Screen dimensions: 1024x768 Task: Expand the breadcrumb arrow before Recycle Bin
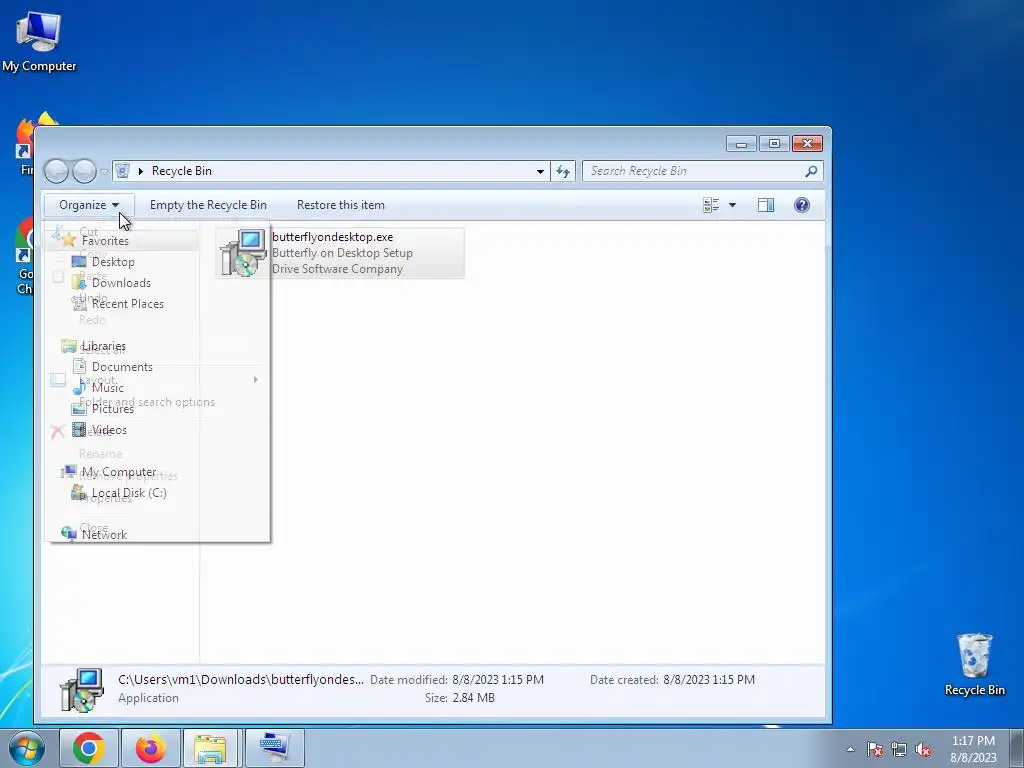coord(140,171)
